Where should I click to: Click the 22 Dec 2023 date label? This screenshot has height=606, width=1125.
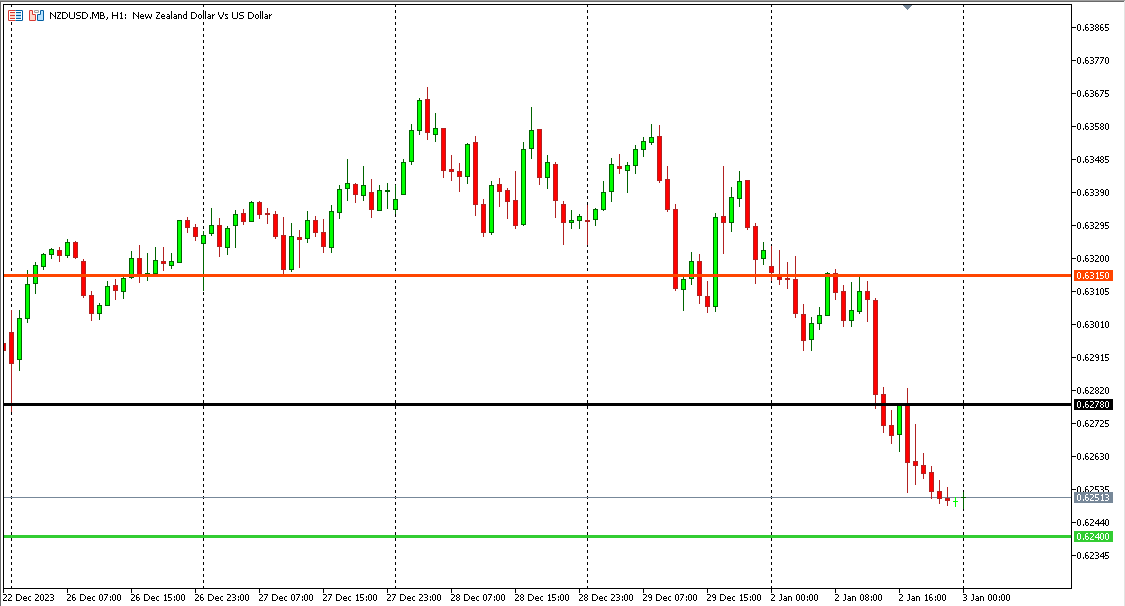(28, 597)
